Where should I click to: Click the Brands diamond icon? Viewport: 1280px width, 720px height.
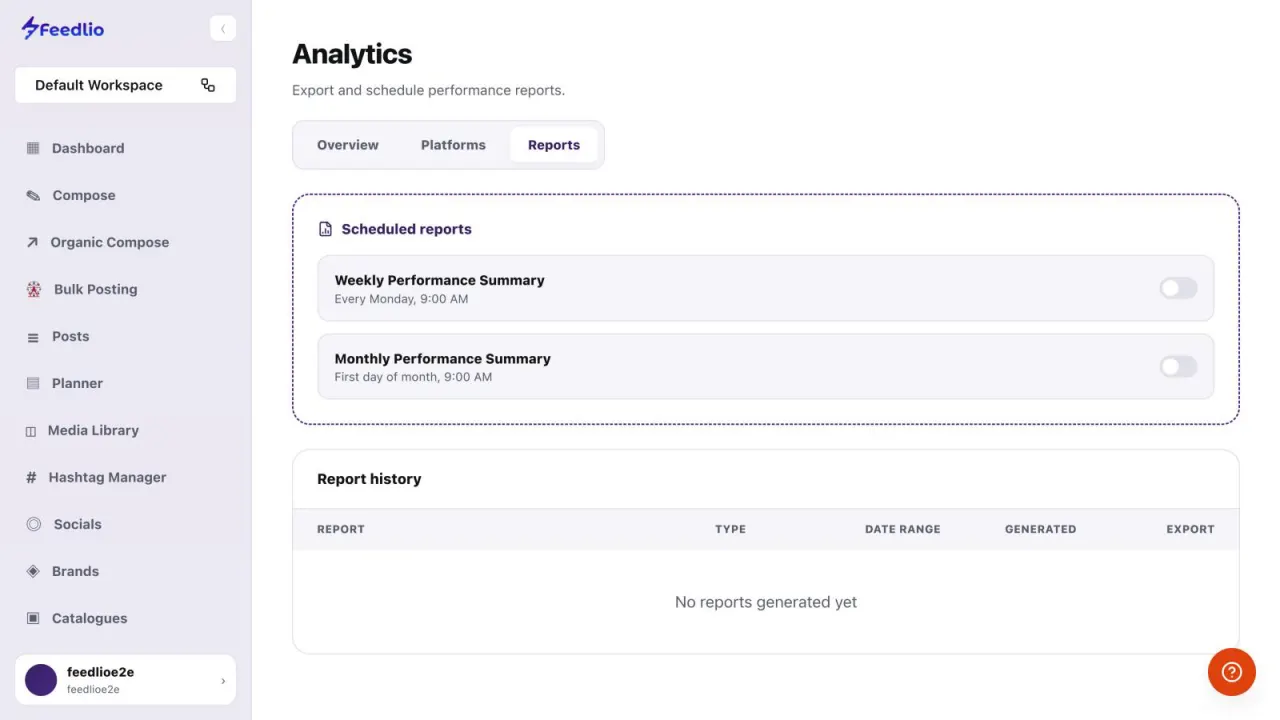[x=33, y=571]
